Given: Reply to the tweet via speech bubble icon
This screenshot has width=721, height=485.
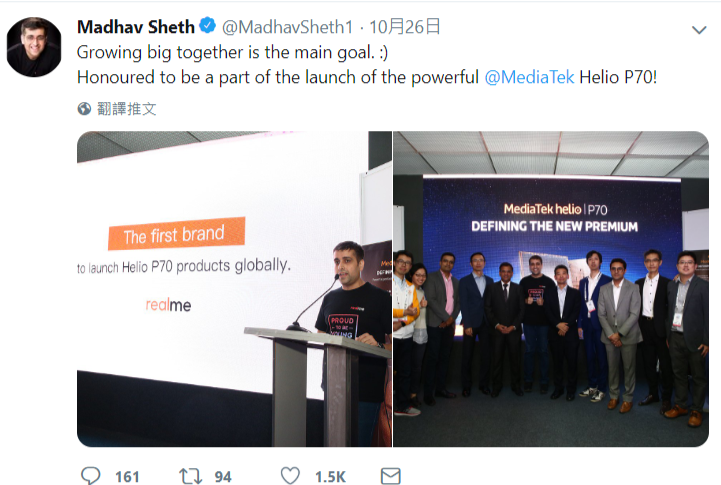Looking at the screenshot, I should tap(90, 476).
